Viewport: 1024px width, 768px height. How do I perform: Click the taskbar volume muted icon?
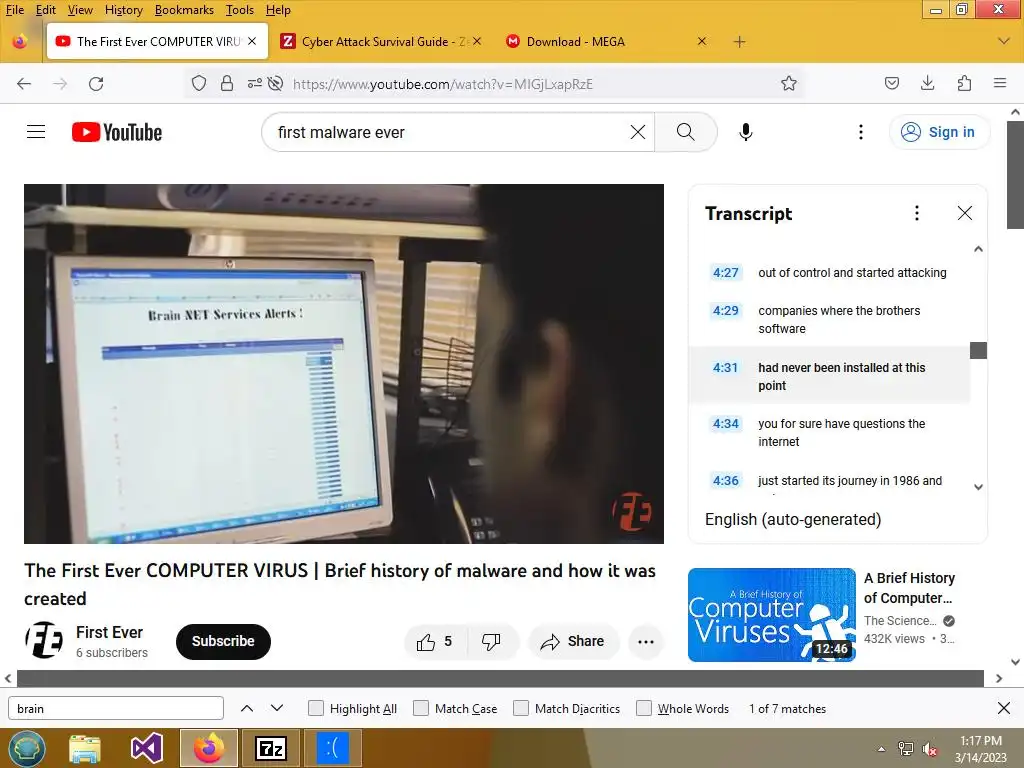(930, 749)
